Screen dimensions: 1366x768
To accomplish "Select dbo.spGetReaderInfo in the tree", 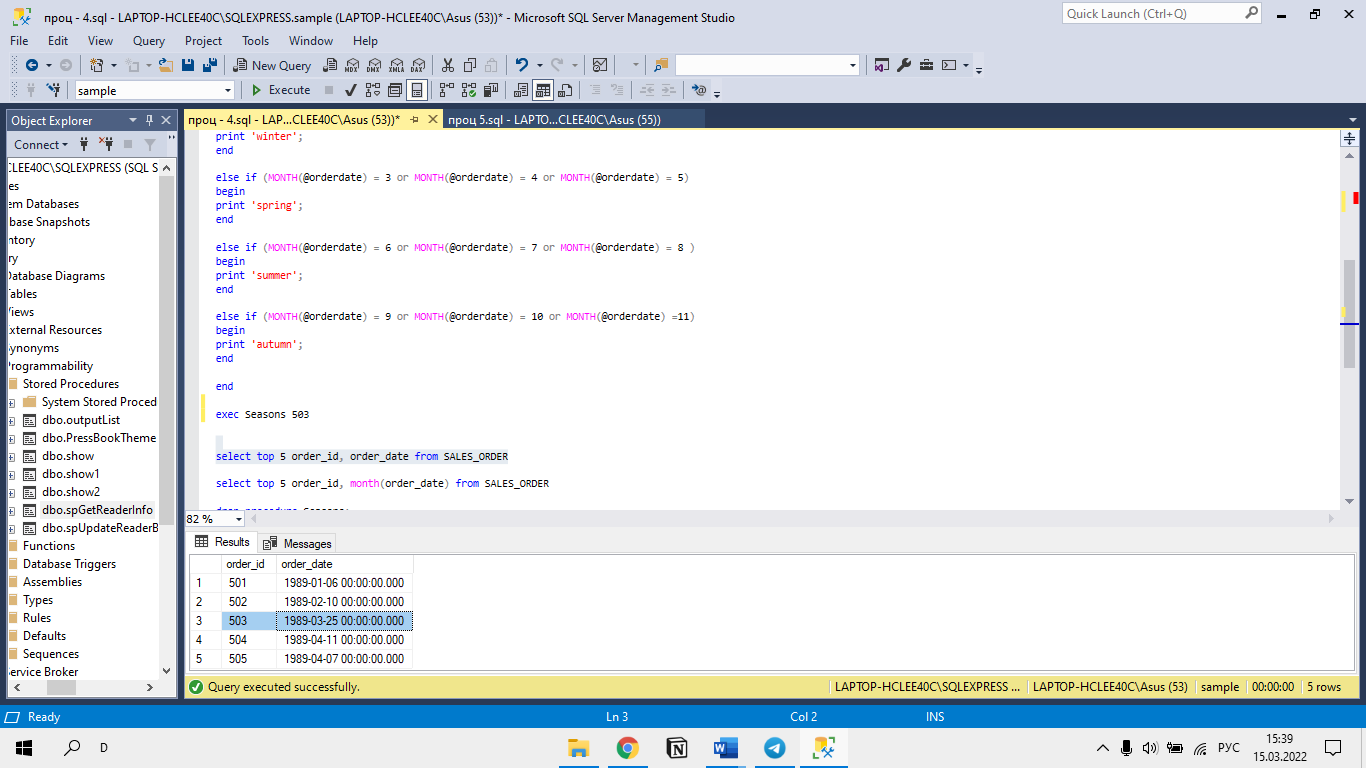I will click(x=97, y=510).
